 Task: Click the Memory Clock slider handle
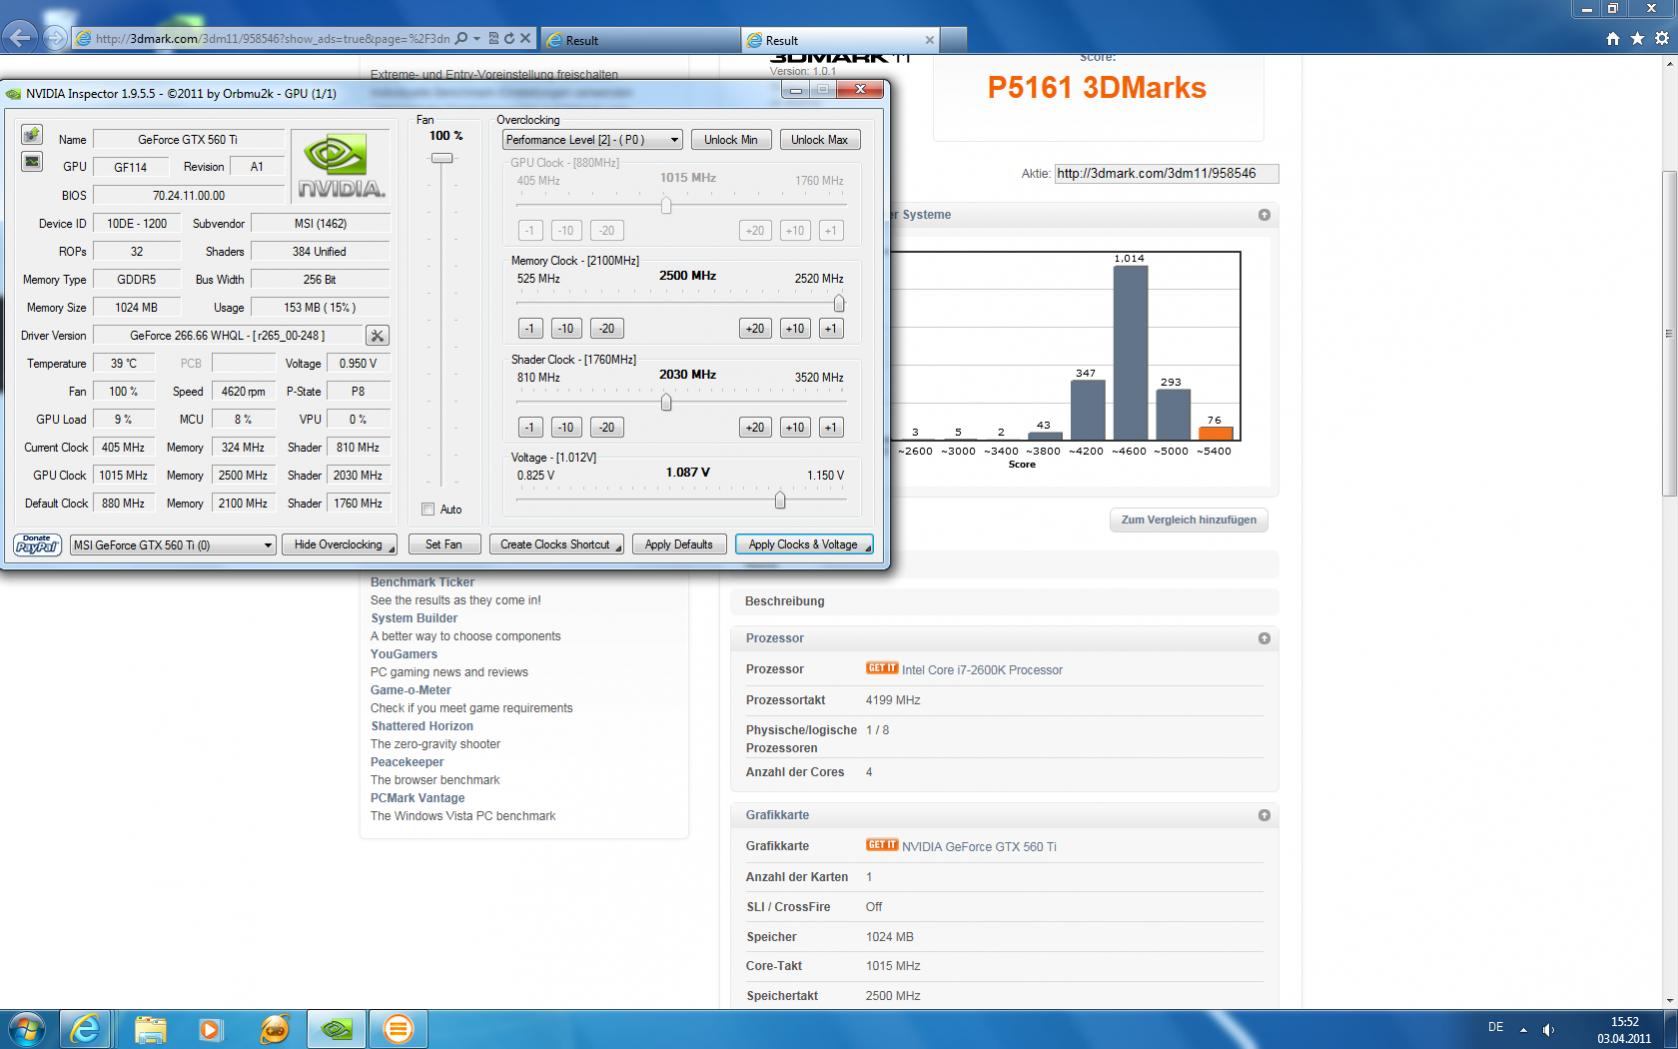point(839,303)
